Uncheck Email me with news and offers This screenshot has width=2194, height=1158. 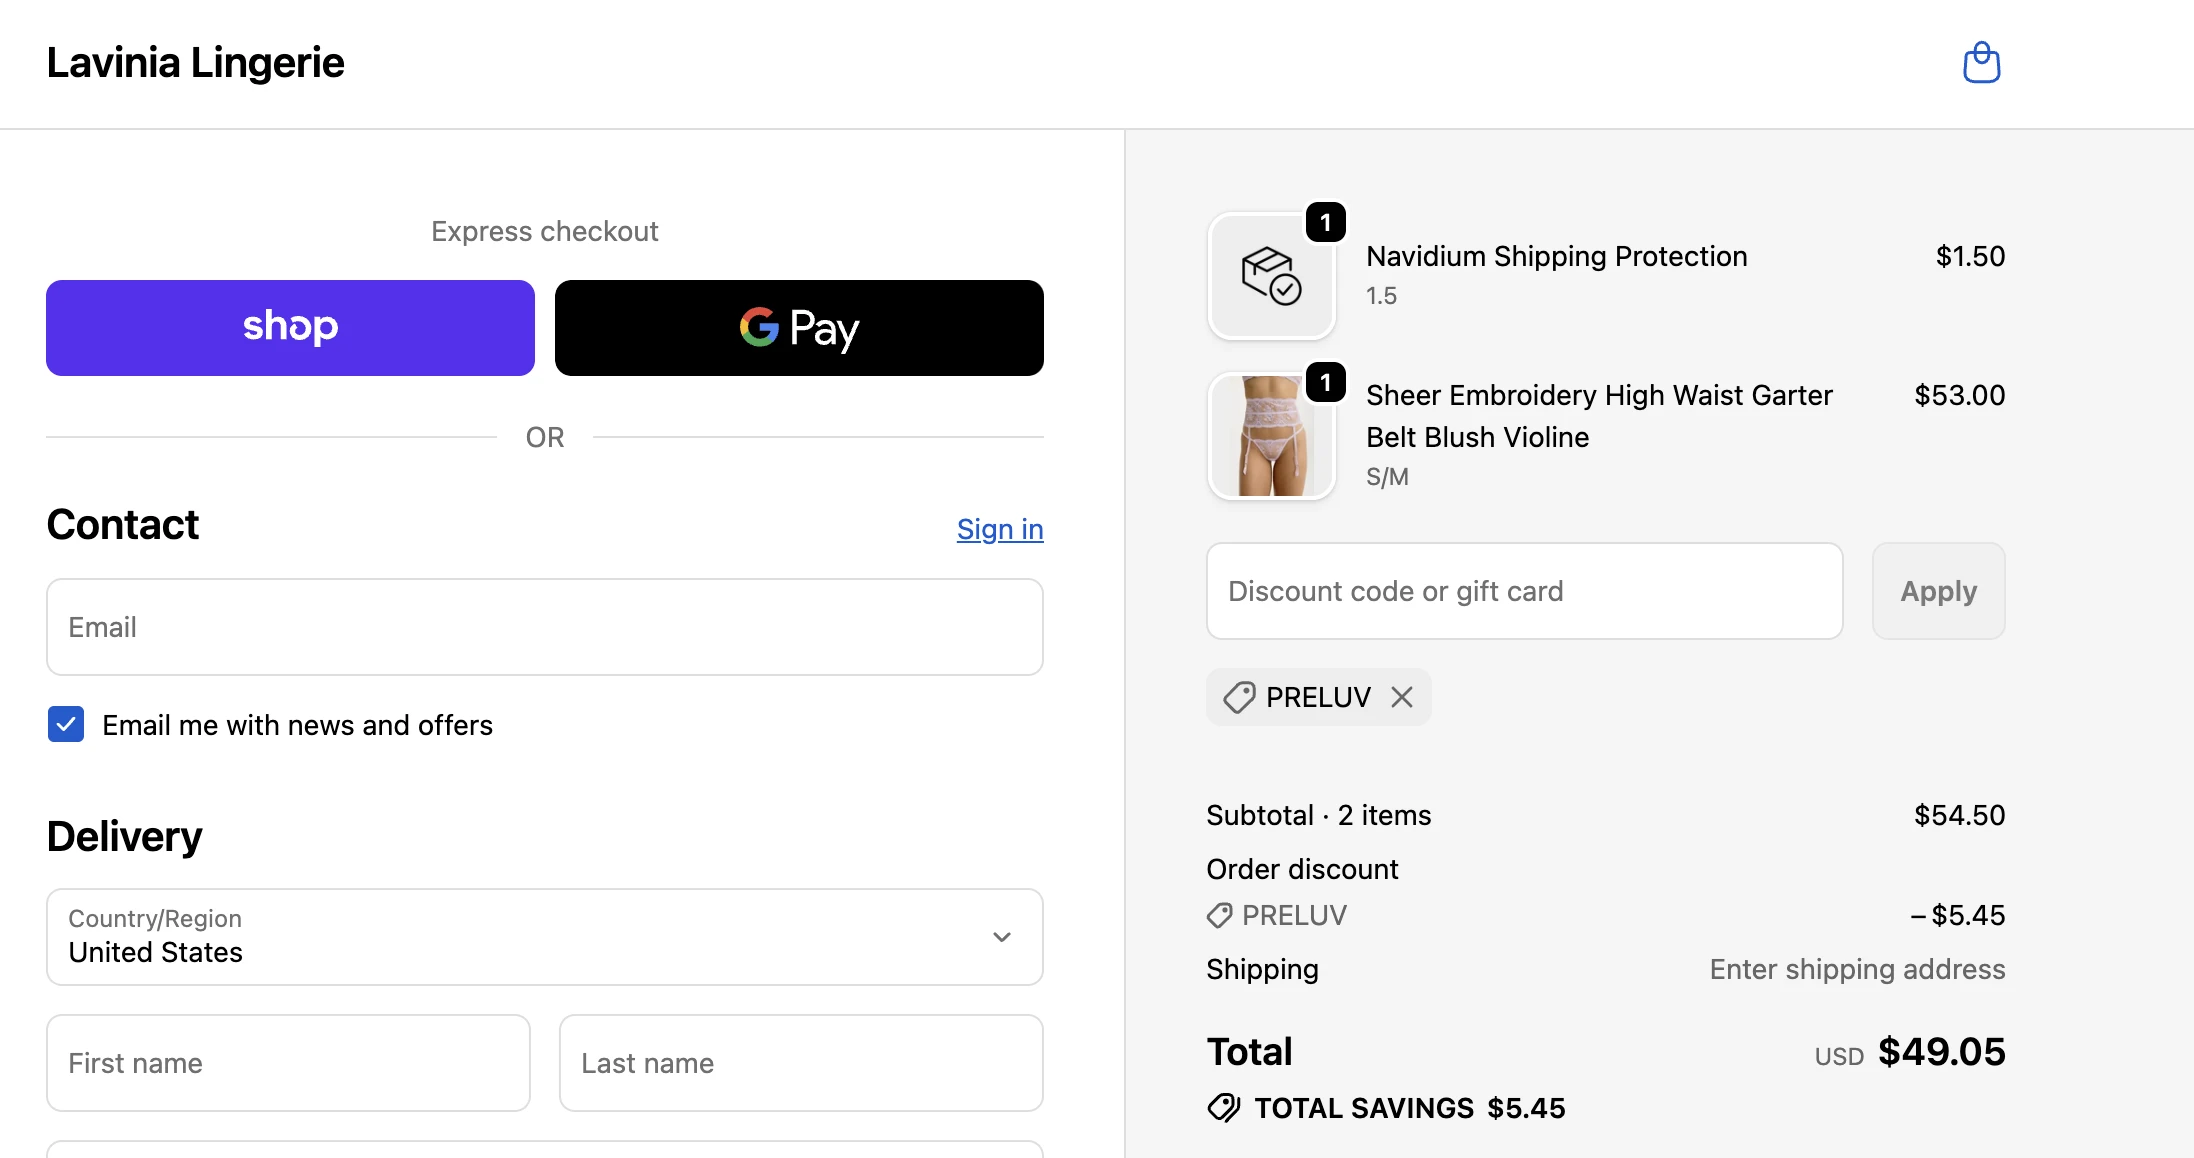(x=66, y=724)
